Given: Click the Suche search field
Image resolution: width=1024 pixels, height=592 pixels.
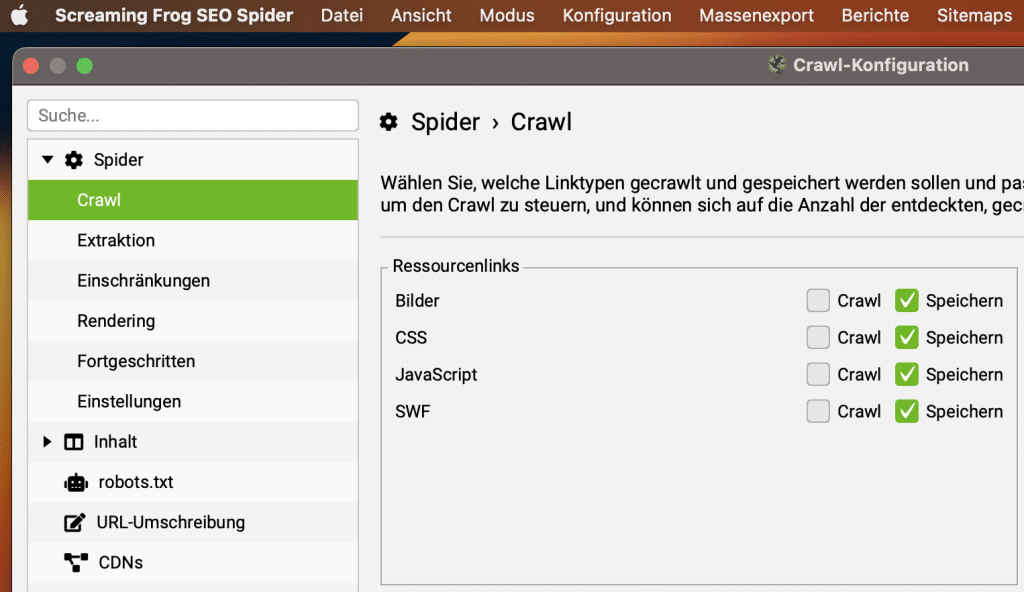Looking at the screenshot, I should click(192, 115).
